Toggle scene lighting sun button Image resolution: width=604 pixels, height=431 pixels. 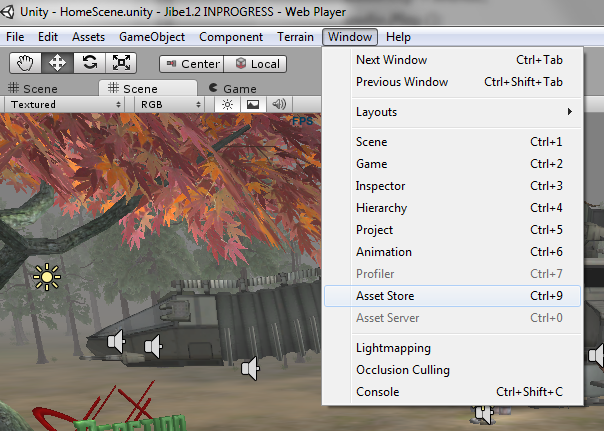227,104
